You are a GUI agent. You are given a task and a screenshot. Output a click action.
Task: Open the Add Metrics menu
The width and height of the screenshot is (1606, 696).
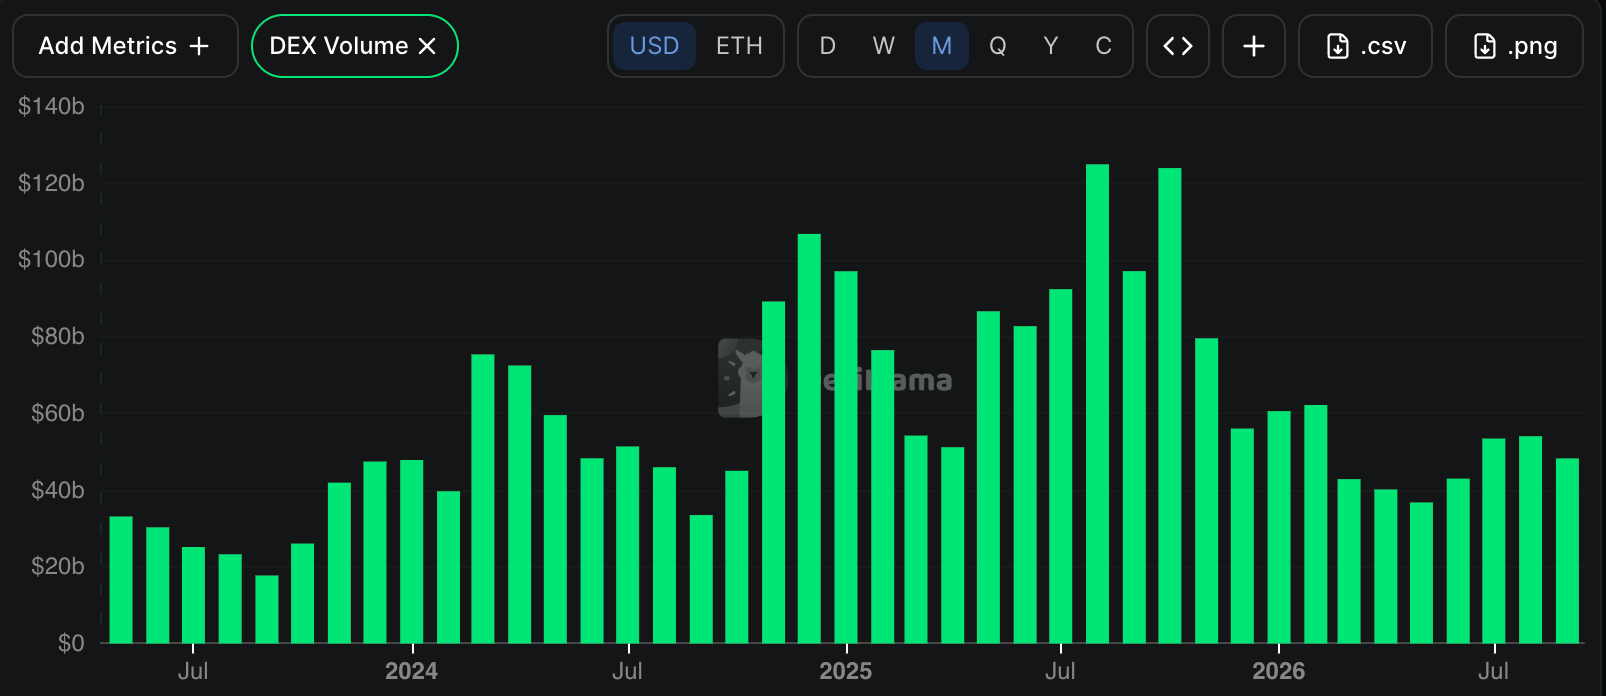click(125, 46)
